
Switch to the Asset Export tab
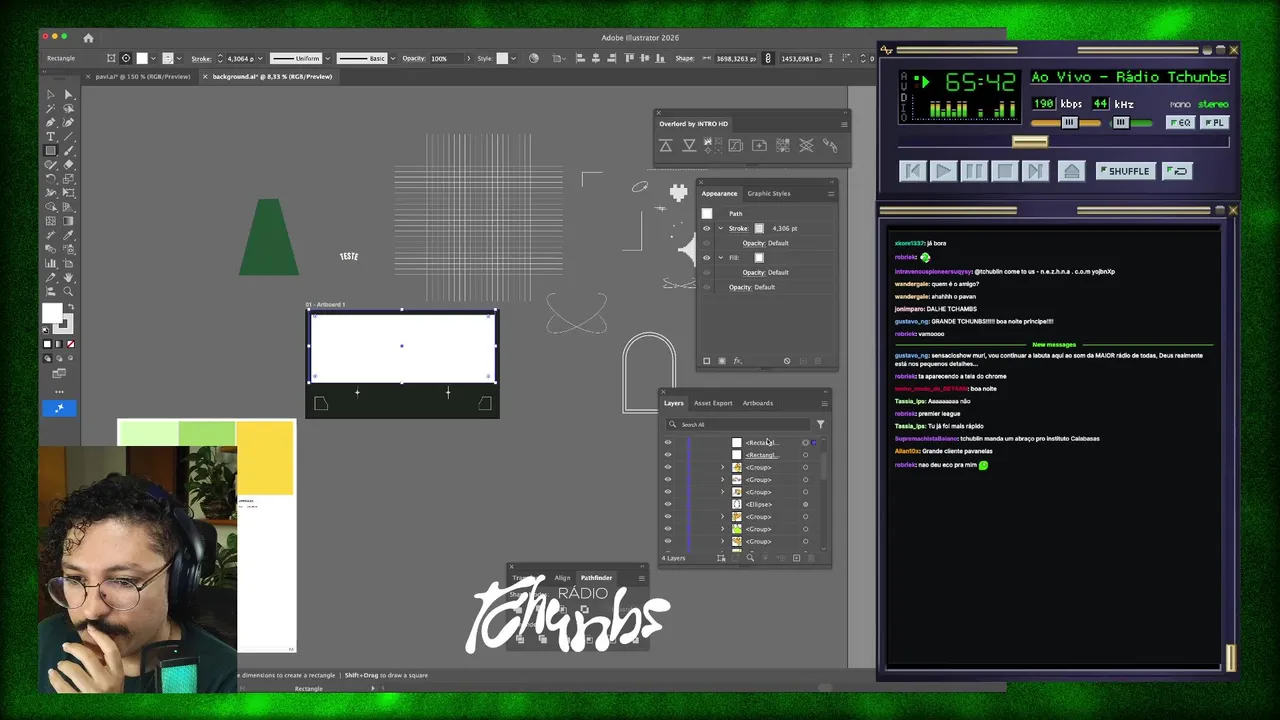[713, 403]
